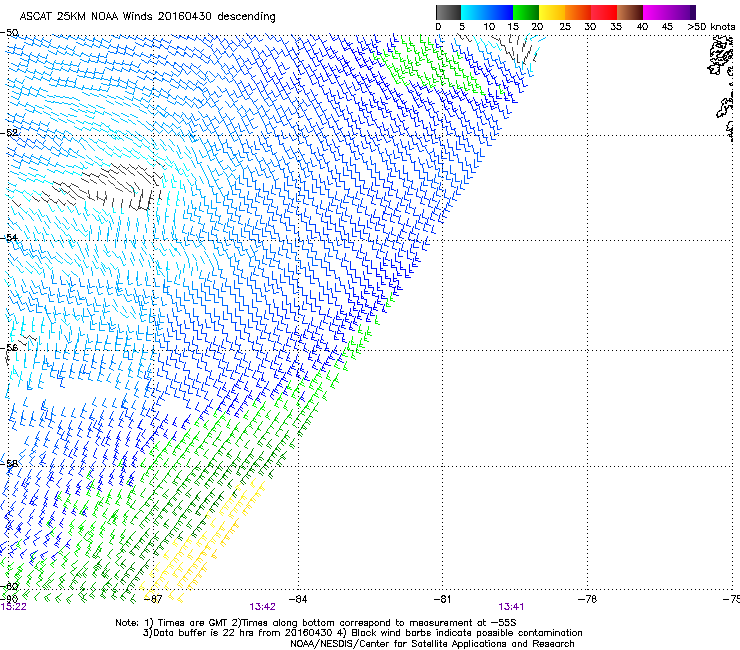Click the cyan-to-blue 5-15 knots color bar segment
740x650 pixels.
(487, 12)
